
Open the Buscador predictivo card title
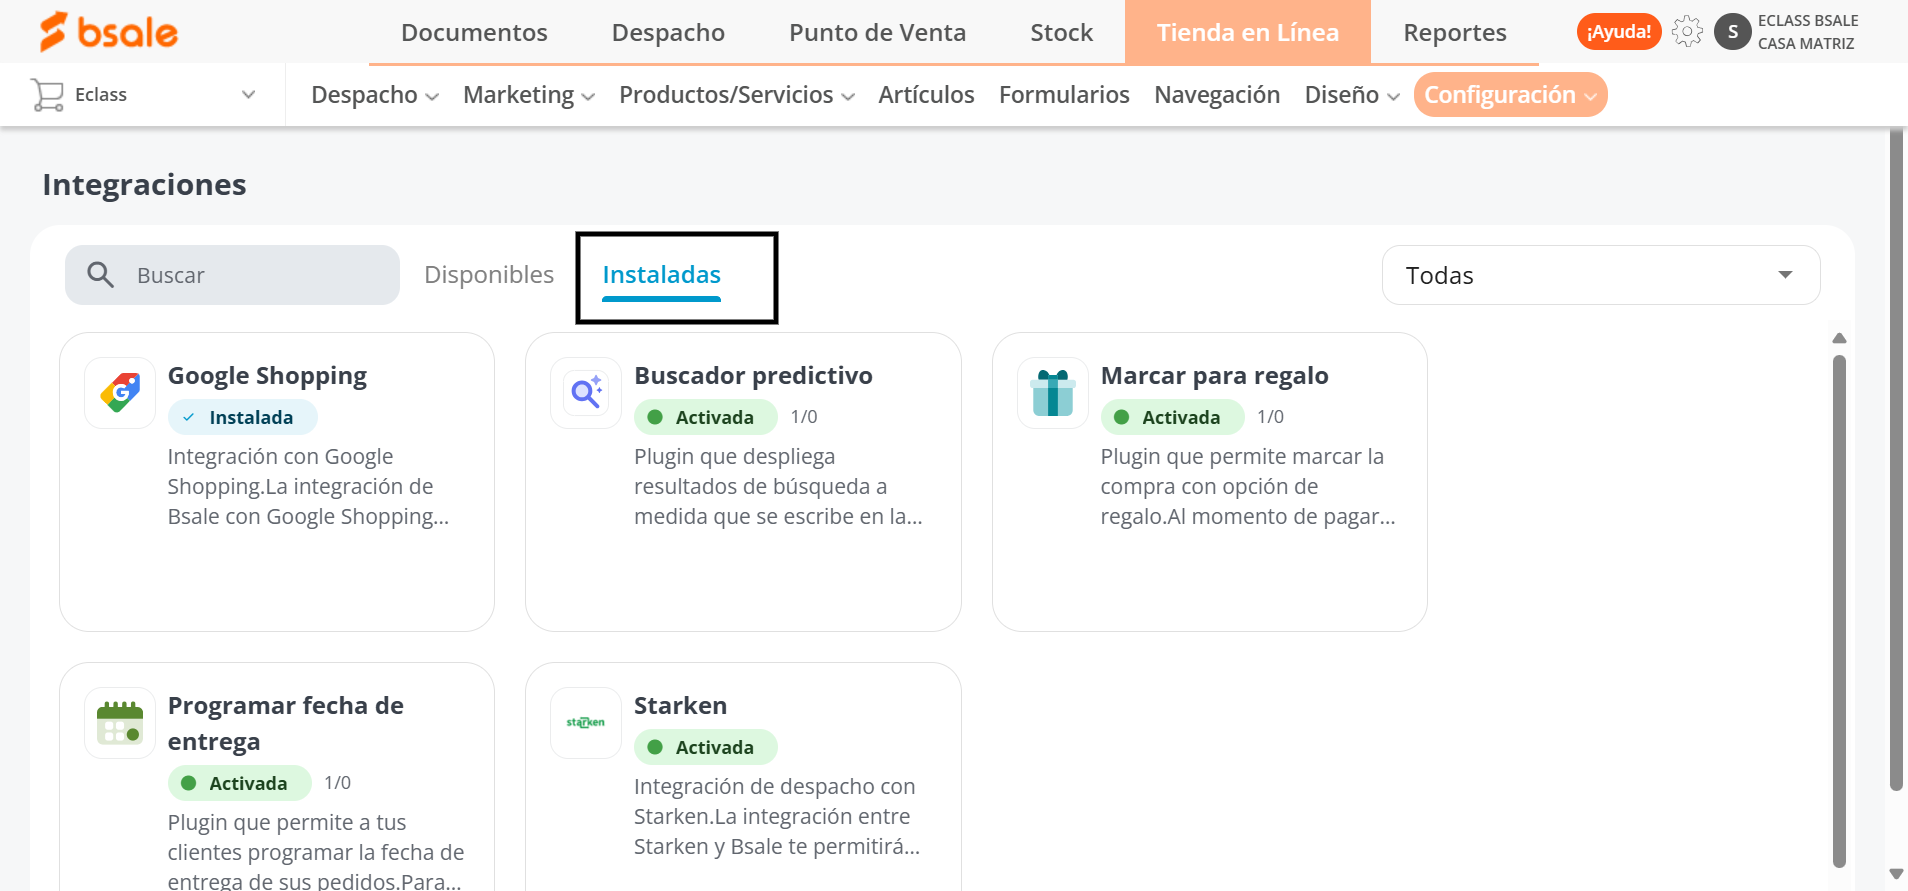pos(753,376)
